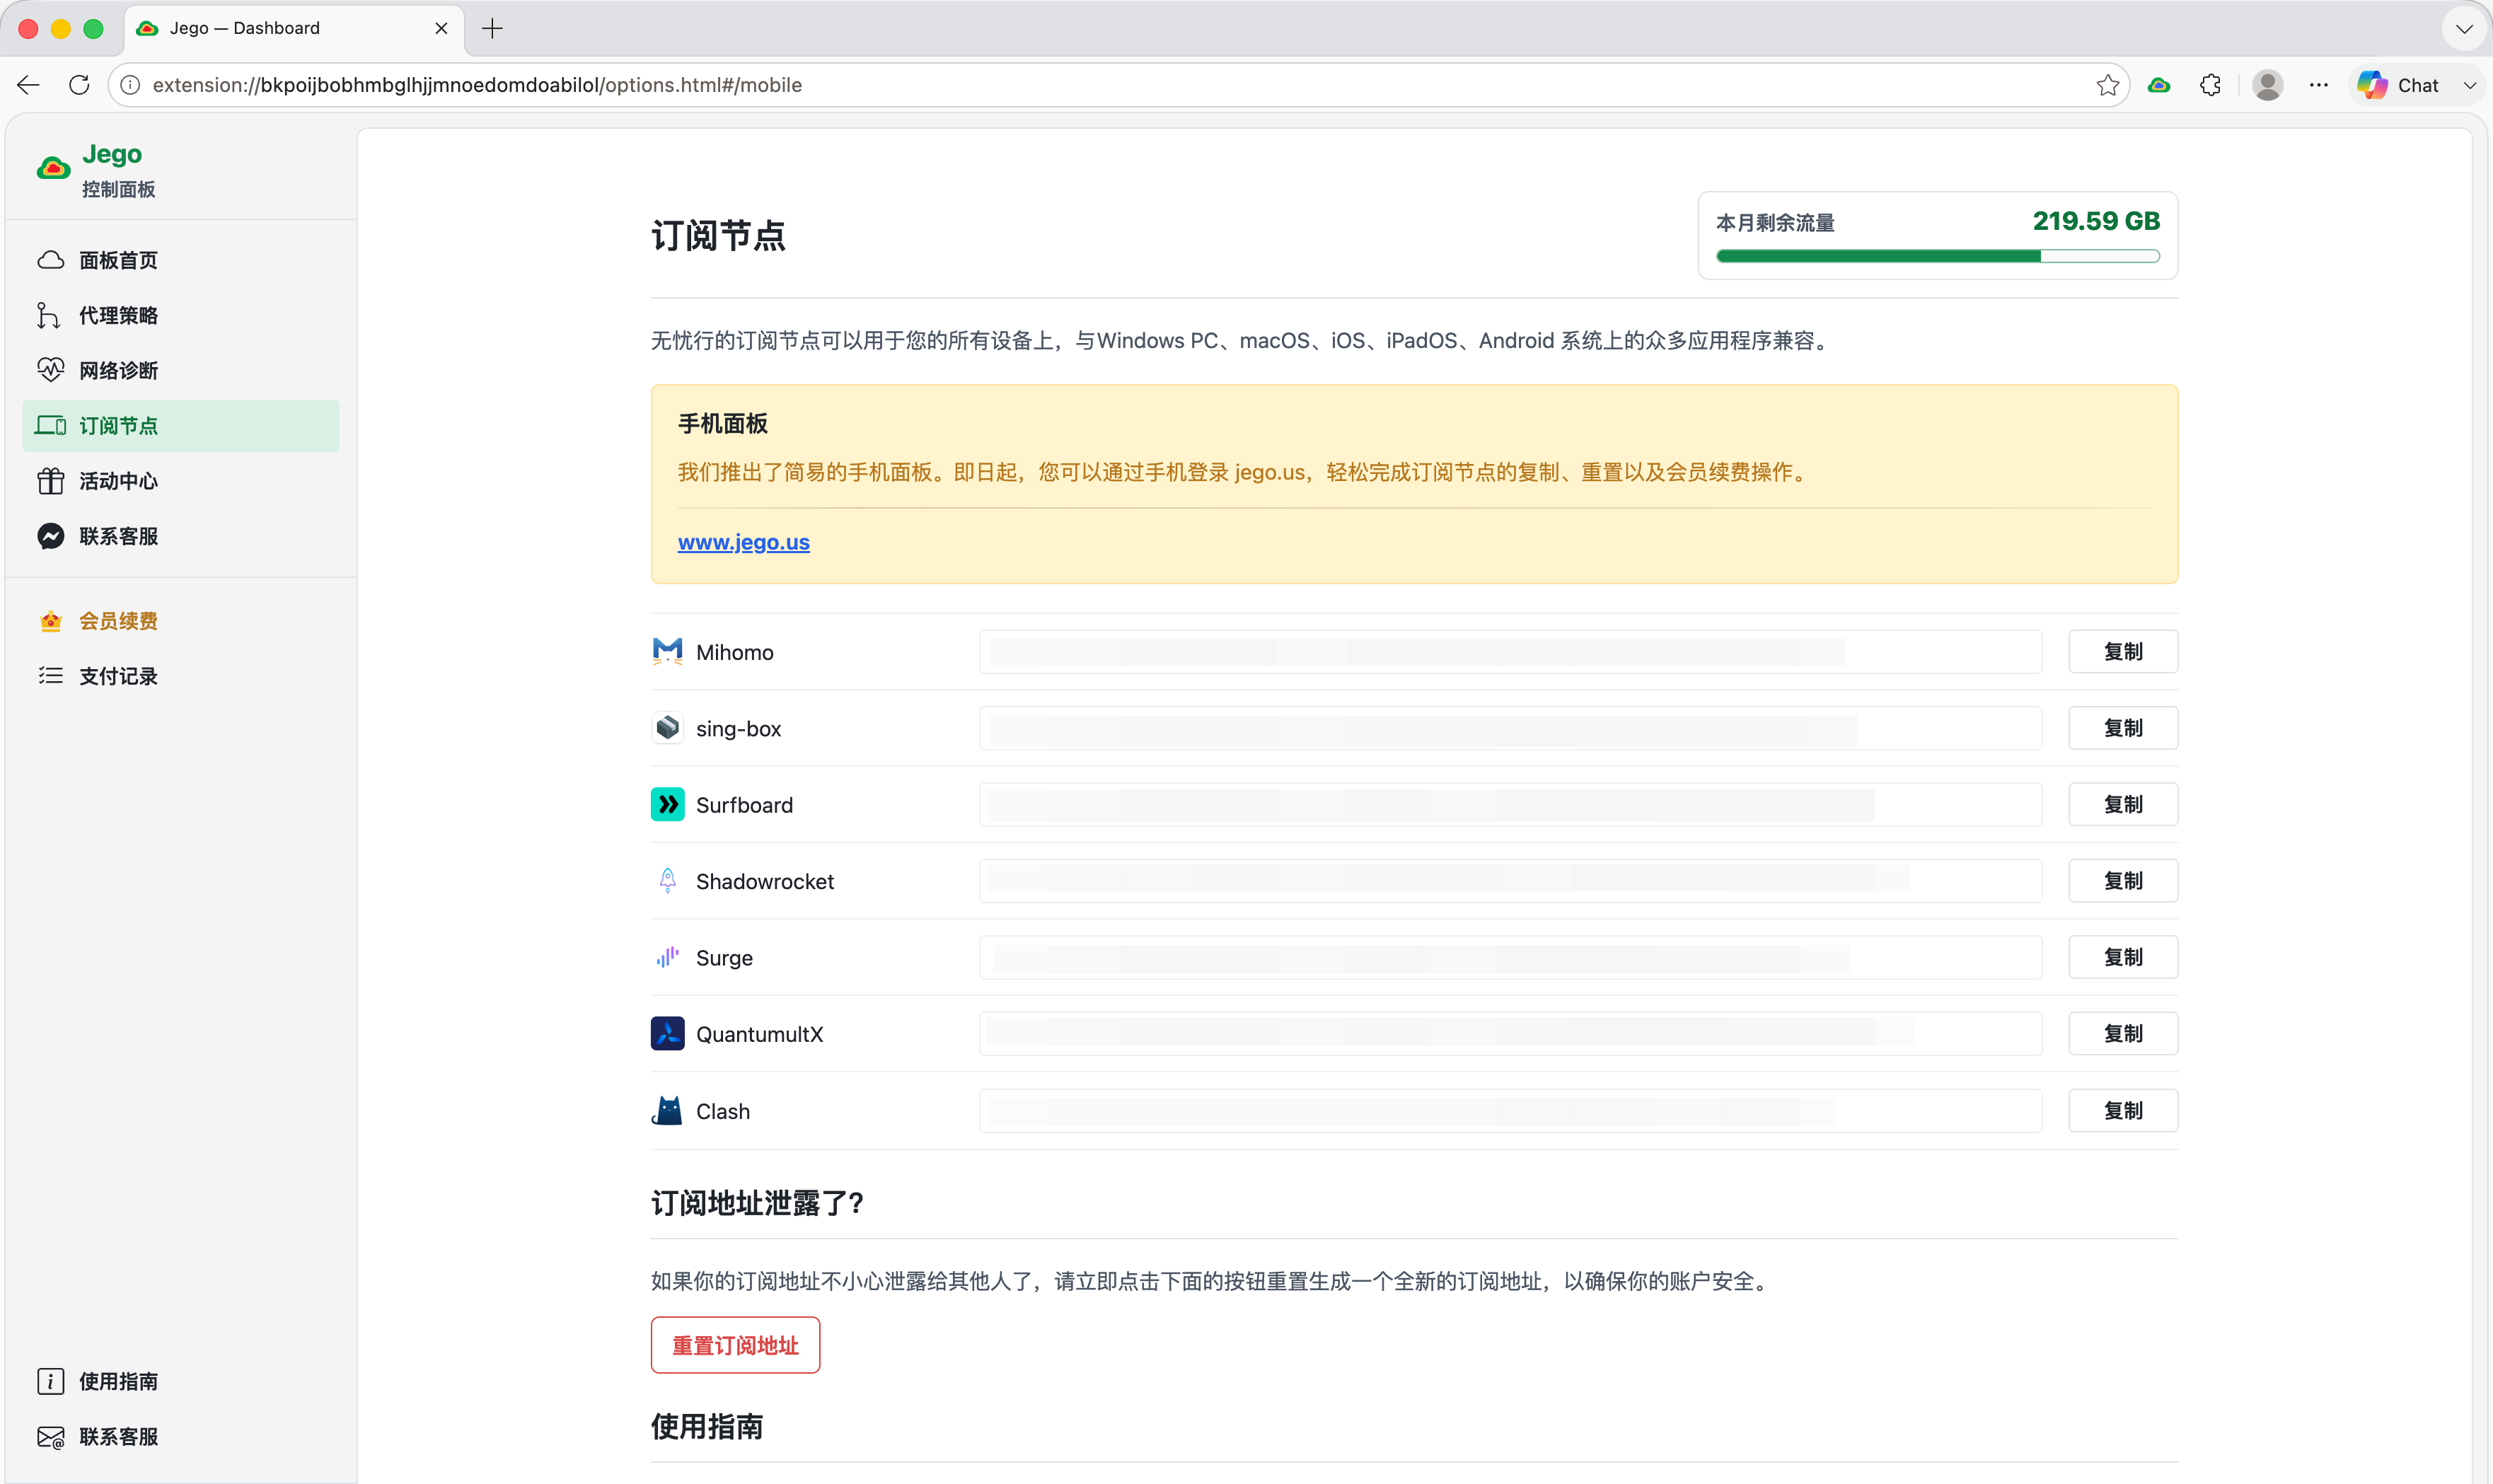Open browser three-dot settings menu
Screen dimensions: 2493x1484
tap(2319, 85)
